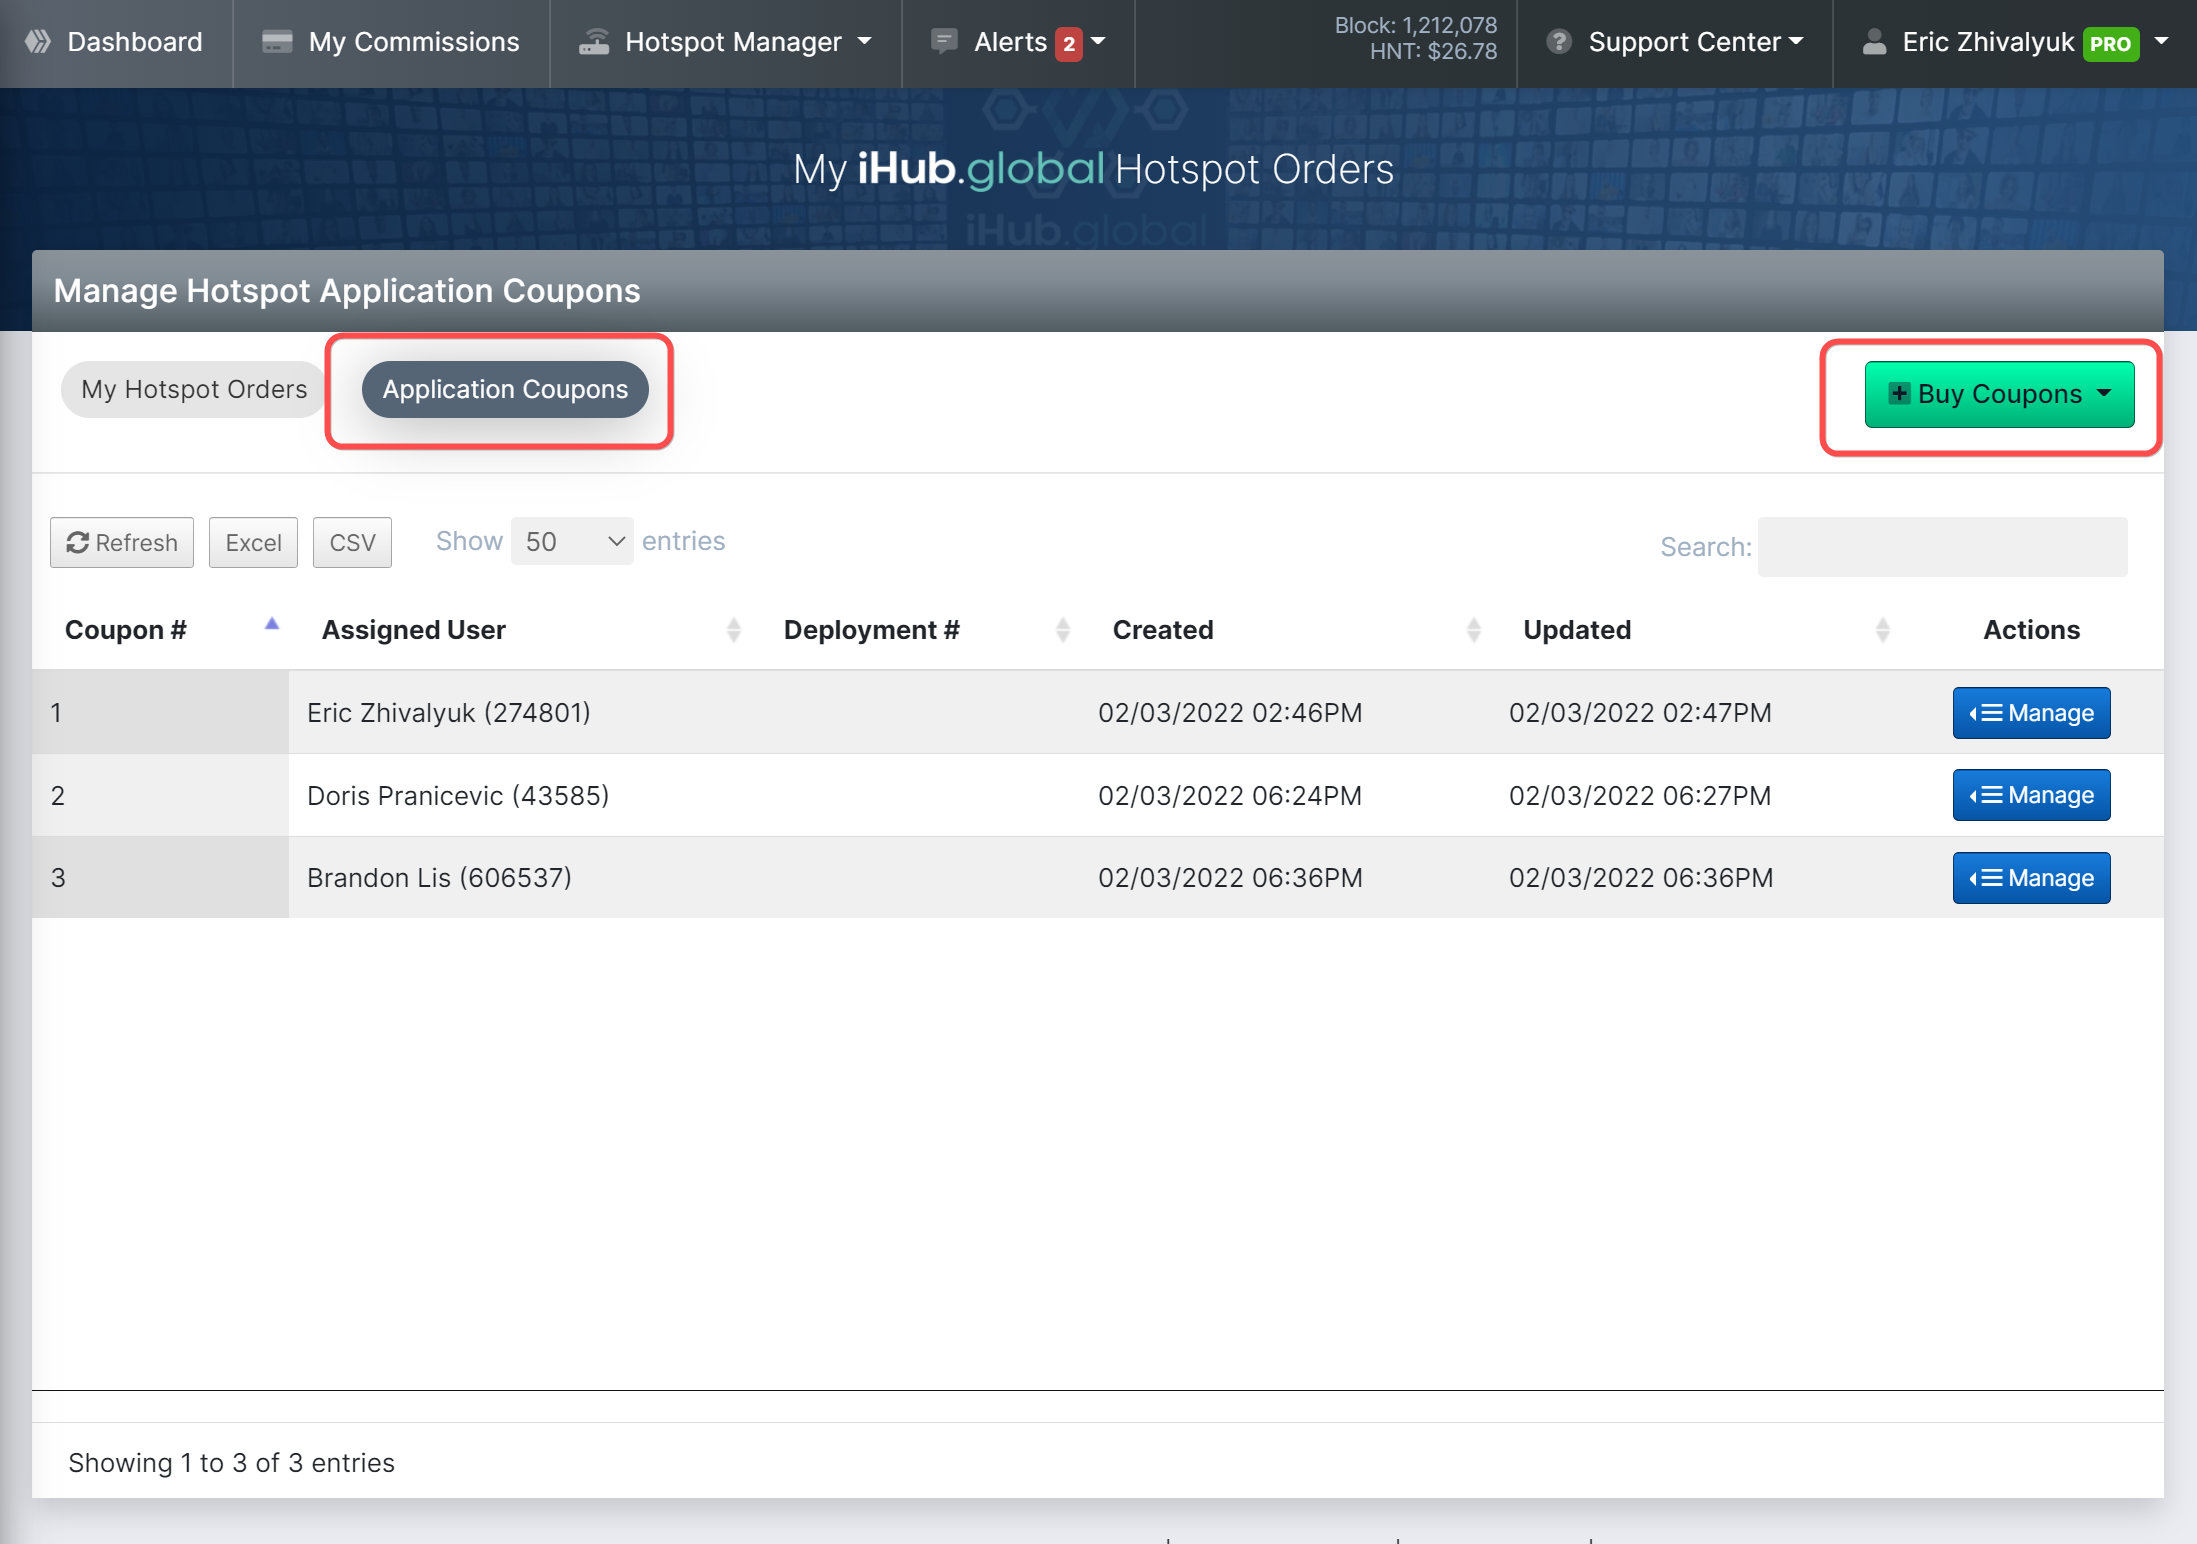
Task: Select the Application Coupons tab
Action: [505, 389]
